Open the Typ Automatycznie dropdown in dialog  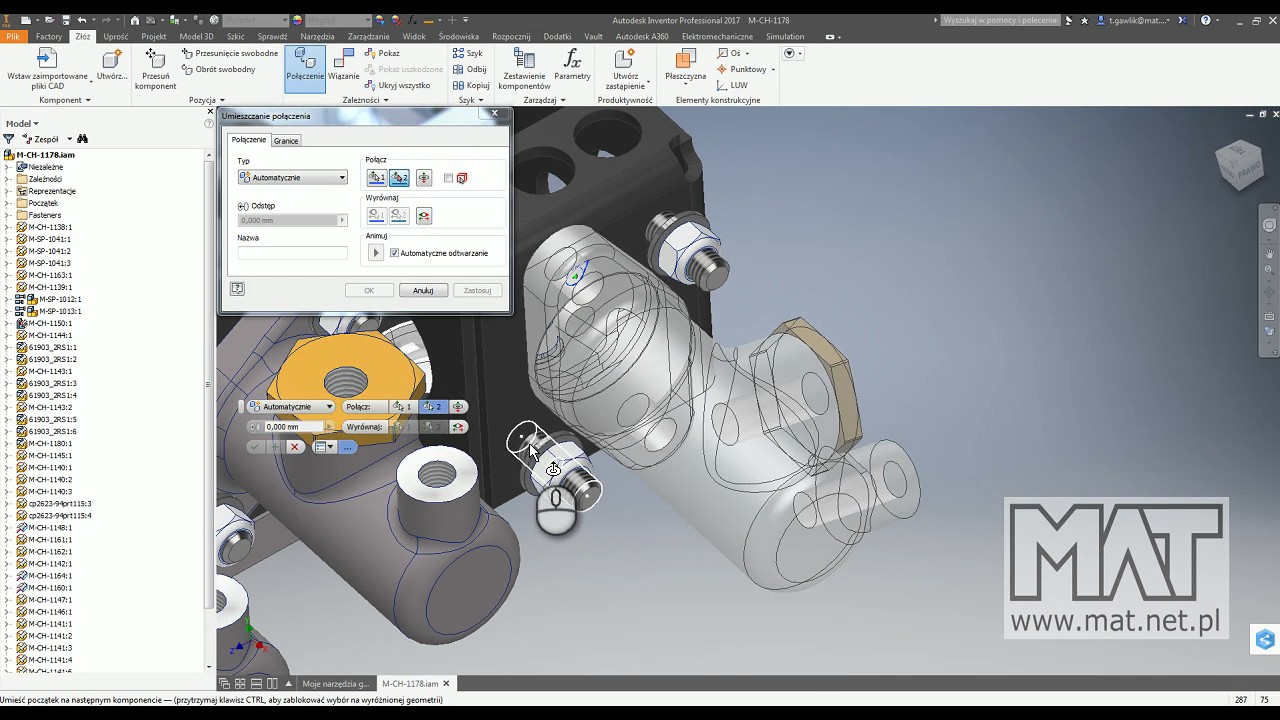293,178
